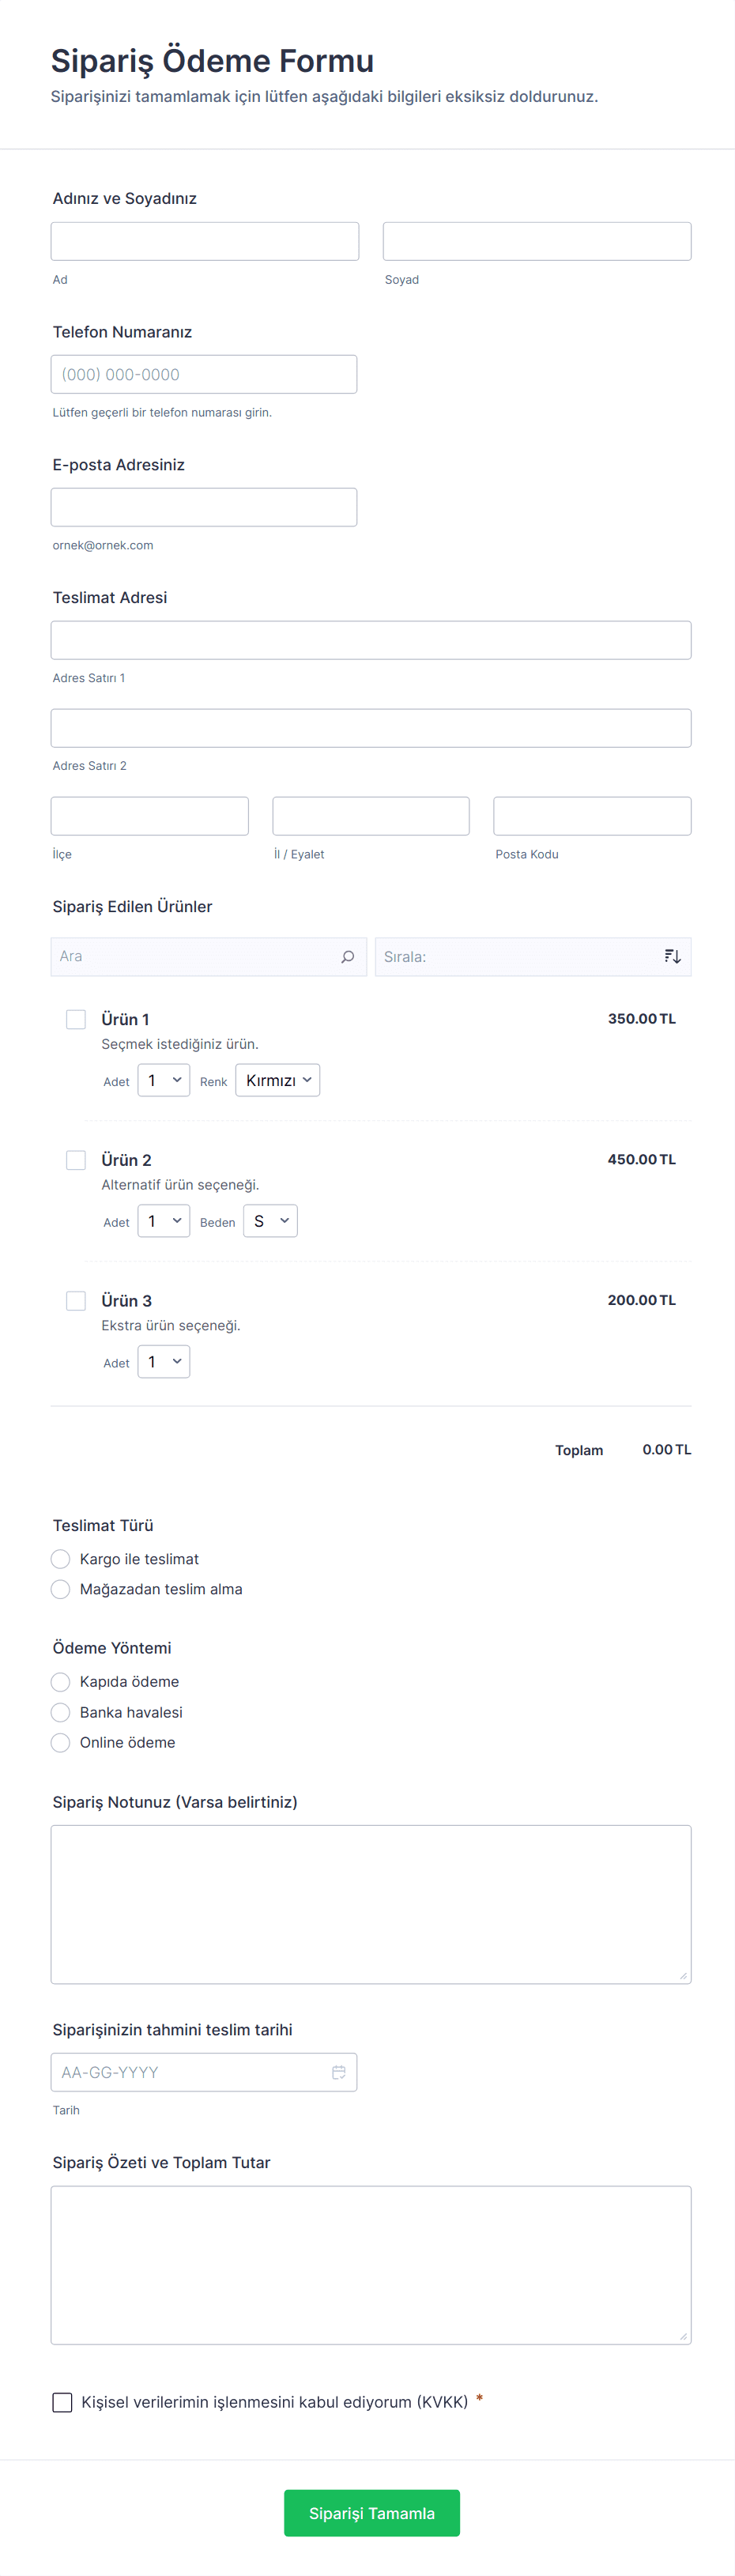Tick the Ürün 3 product checkbox

[76, 1300]
